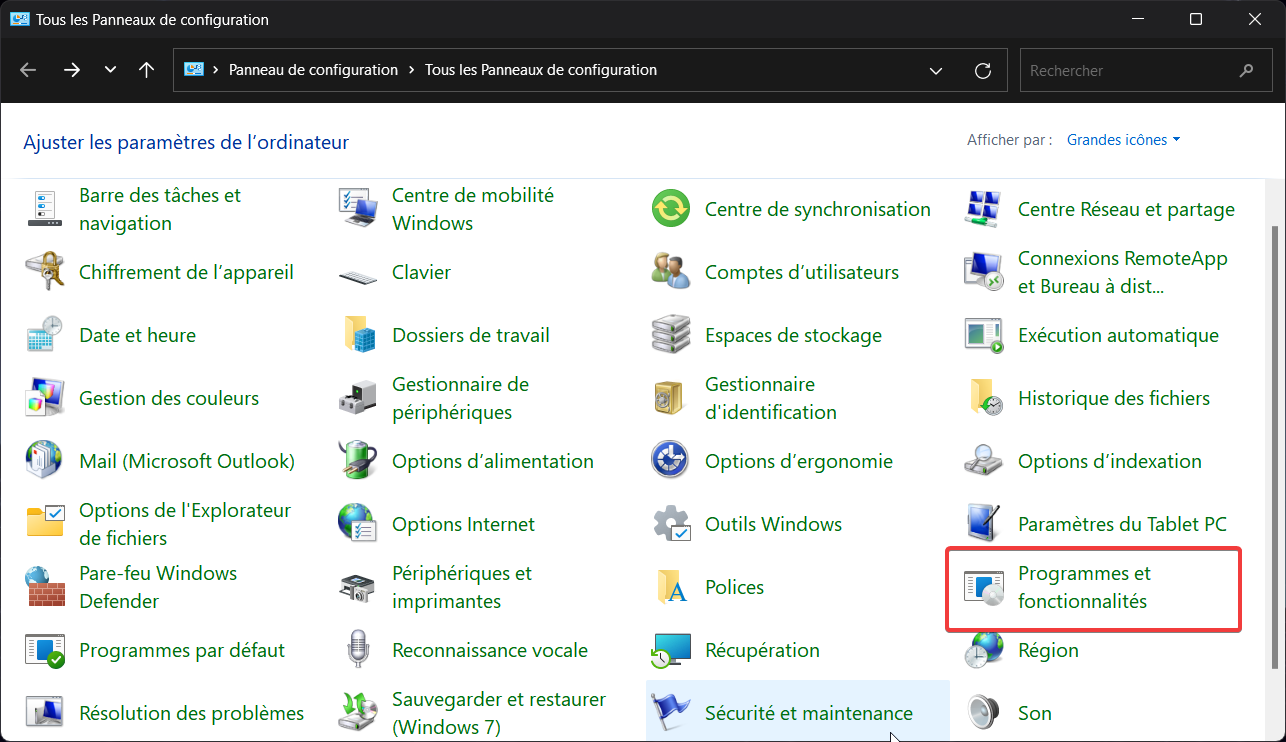Open the Clavier link text
1286x742 pixels.
click(422, 272)
